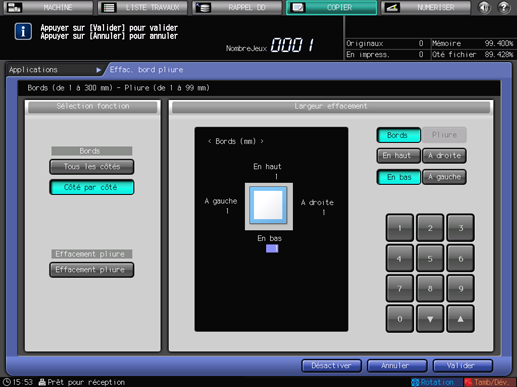
Task: Click the clock icon showing 15:53
Action: tap(7, 382)
